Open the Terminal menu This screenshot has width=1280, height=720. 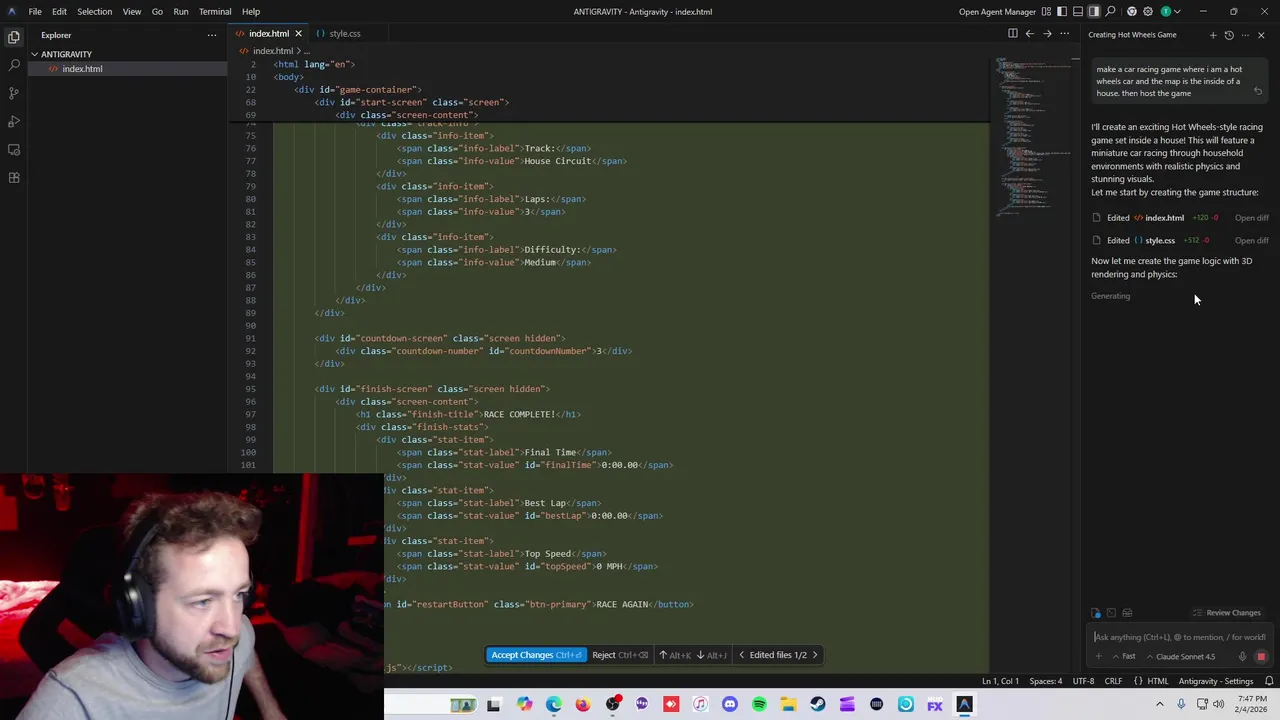click(x=215, y=12)
